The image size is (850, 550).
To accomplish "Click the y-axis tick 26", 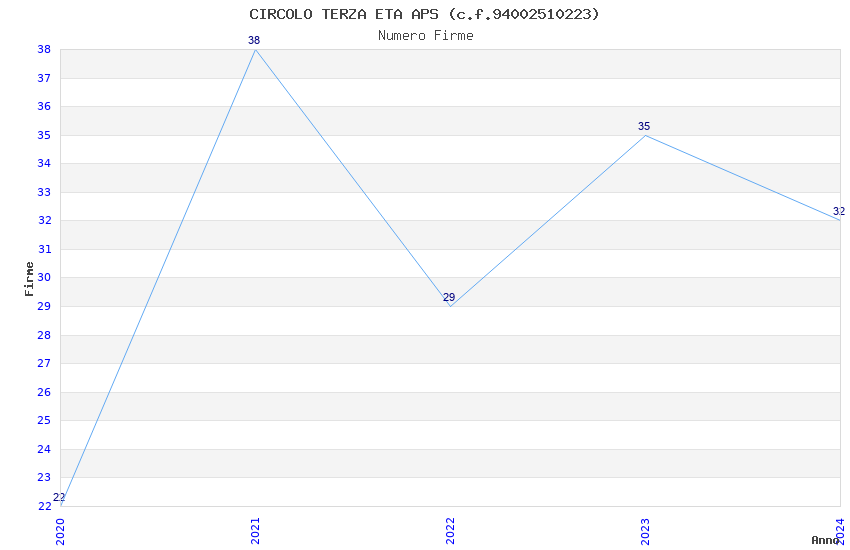I will click(x=44, y=392).
